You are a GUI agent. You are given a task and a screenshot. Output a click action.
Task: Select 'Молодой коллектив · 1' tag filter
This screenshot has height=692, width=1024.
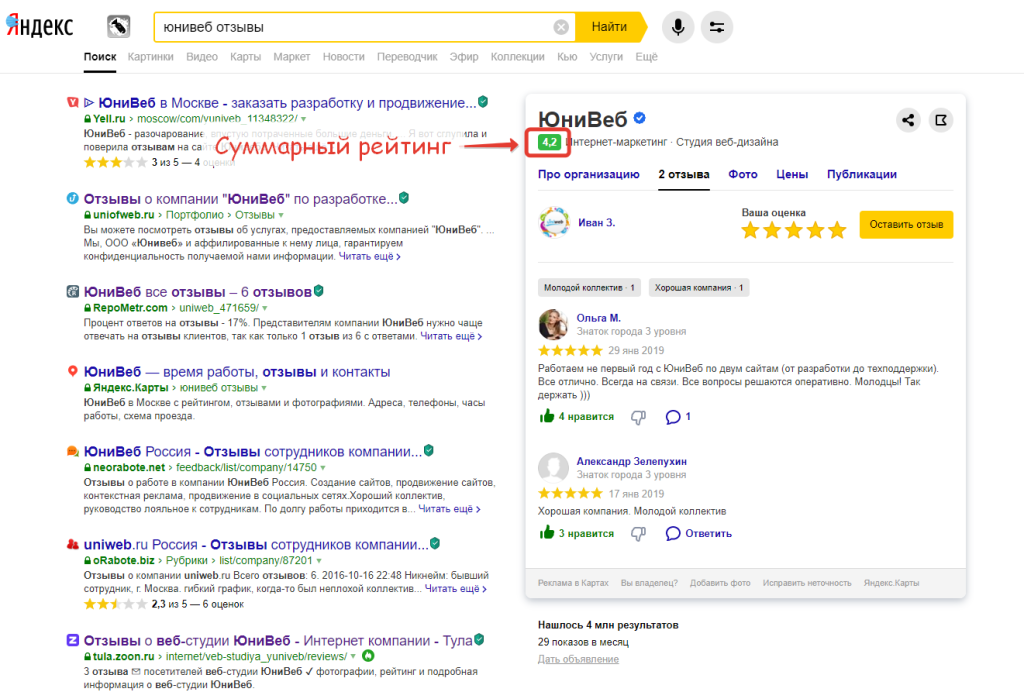589,288
